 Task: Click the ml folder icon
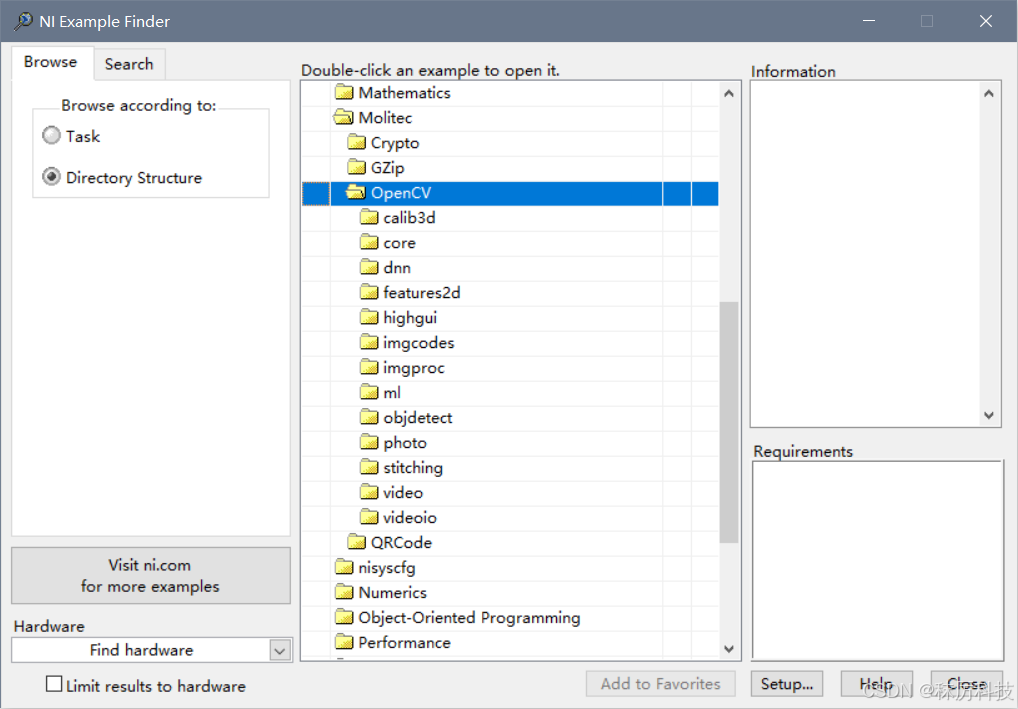(x=369, y=392)
